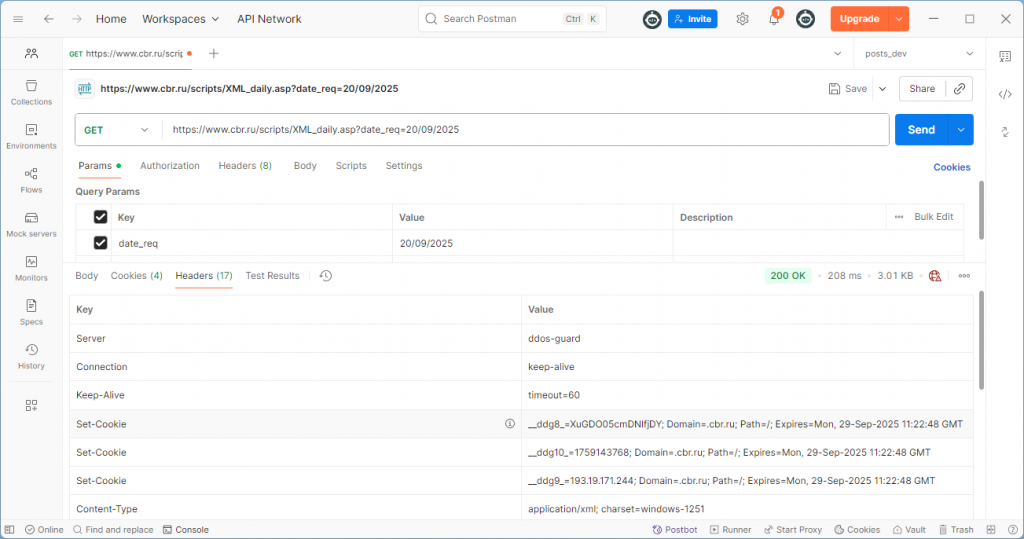The height and width of the screenshot is (539, 1024).
Task: Add a new request tab
Action: (x=214, y=54)
